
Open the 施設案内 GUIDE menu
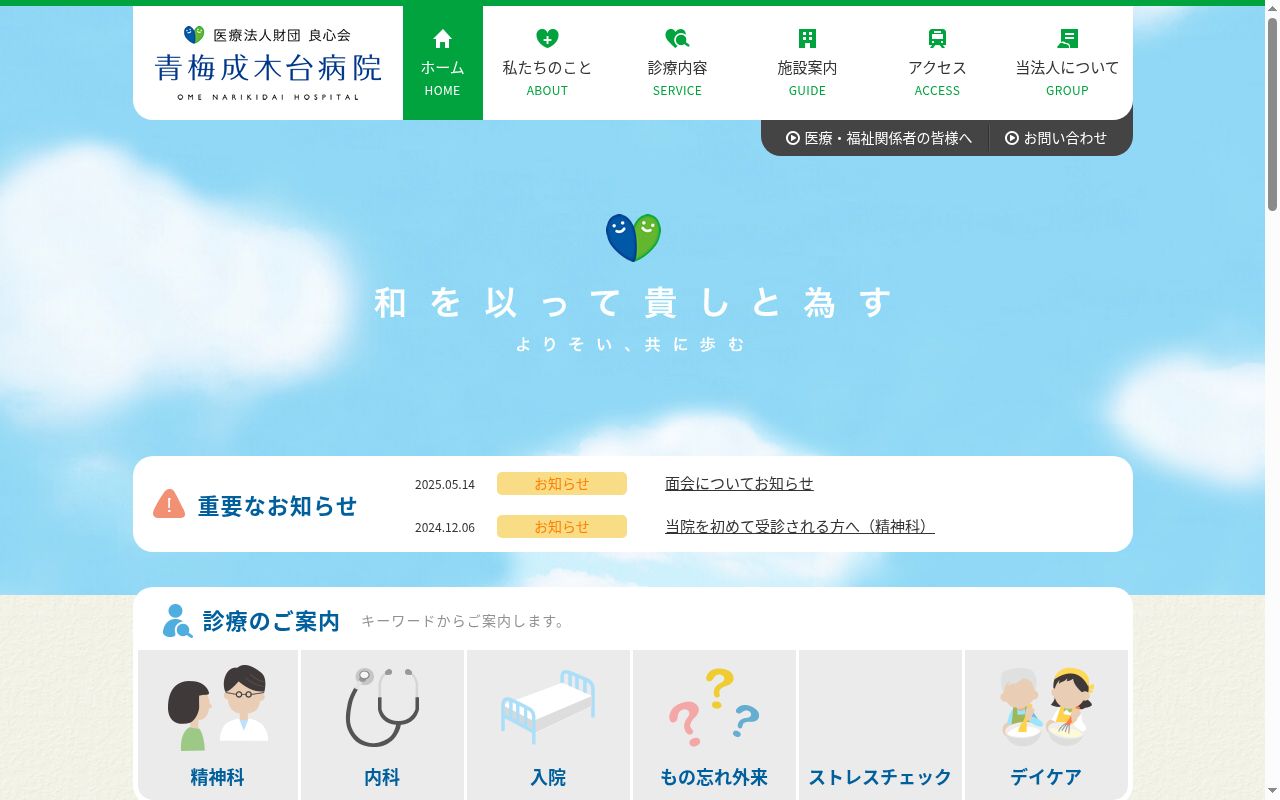(x=807, y=63)
